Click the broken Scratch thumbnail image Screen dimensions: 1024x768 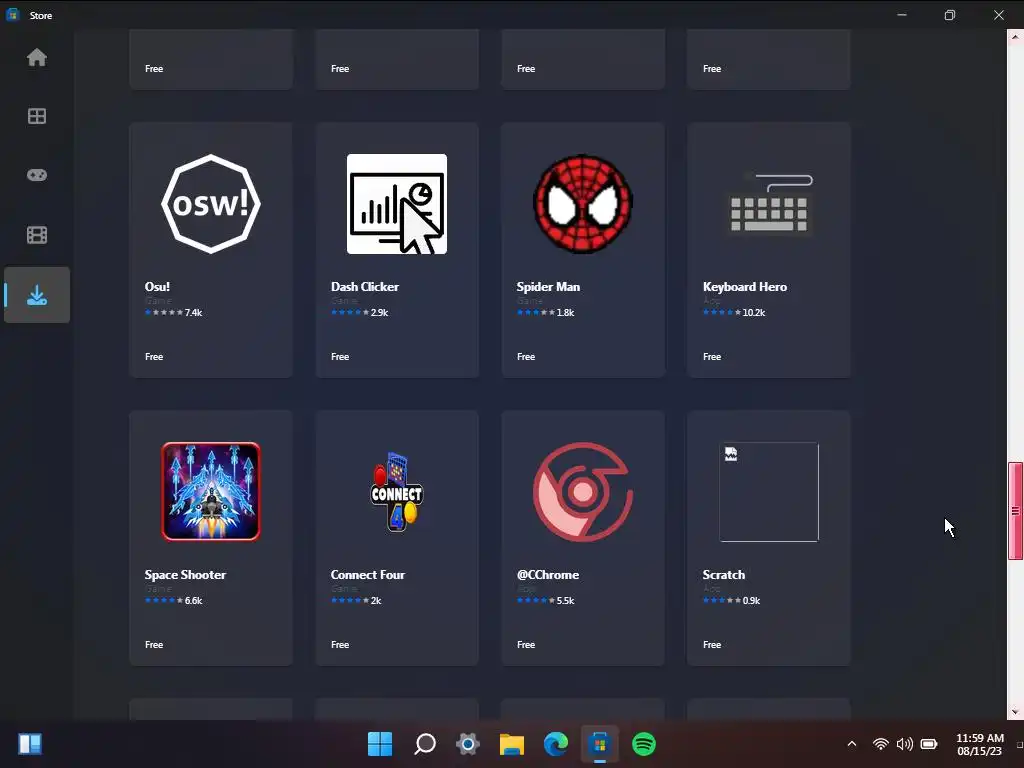769,492
